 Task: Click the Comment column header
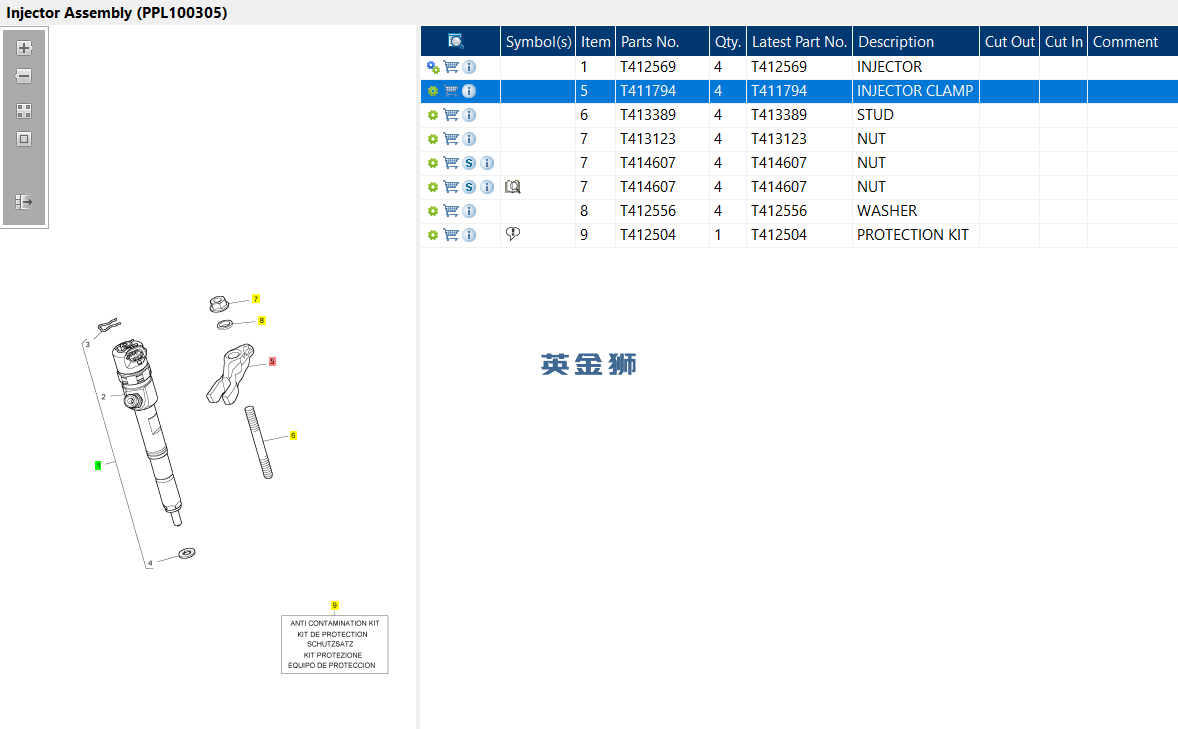tap(1133, 41)
